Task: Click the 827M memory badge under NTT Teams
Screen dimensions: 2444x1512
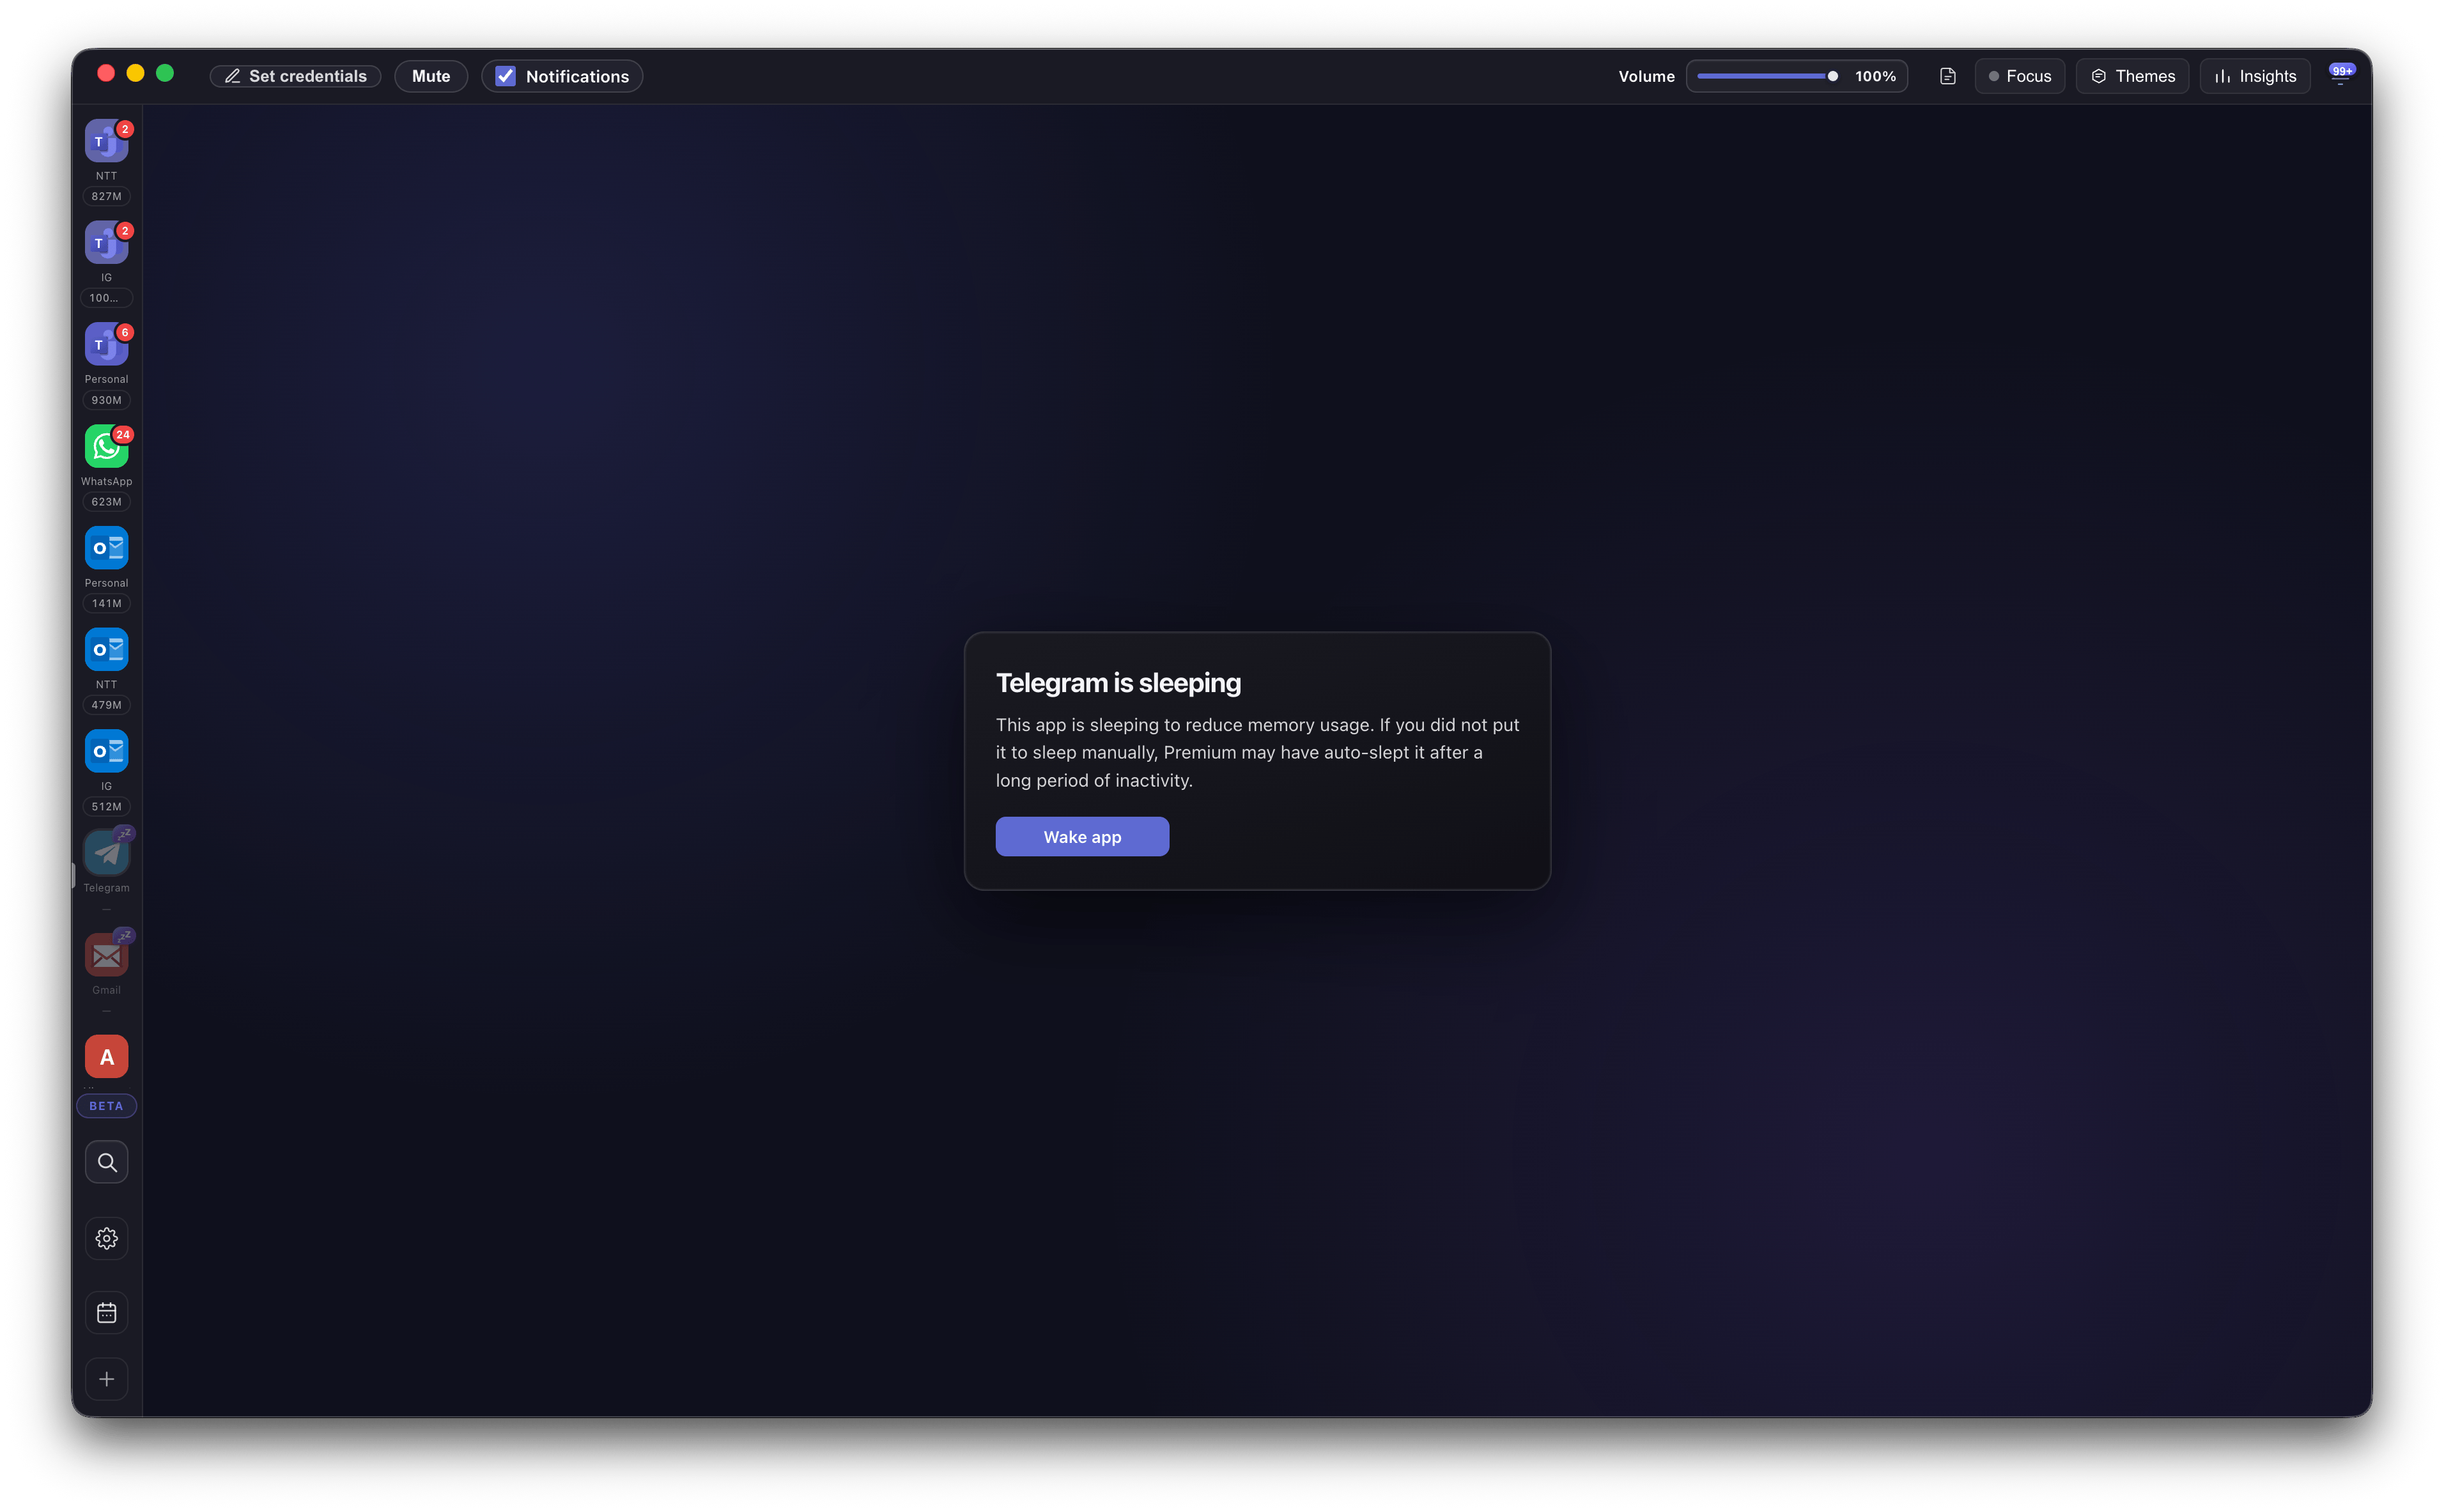Action: click(106, 196)
